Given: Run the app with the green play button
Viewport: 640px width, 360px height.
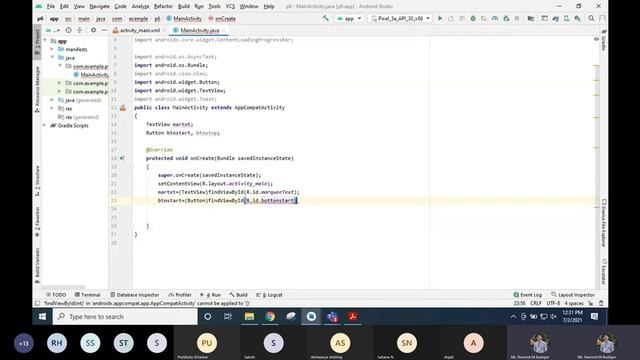Looking at the screenshot, I should pyautogui.click(x=440, y=18).
